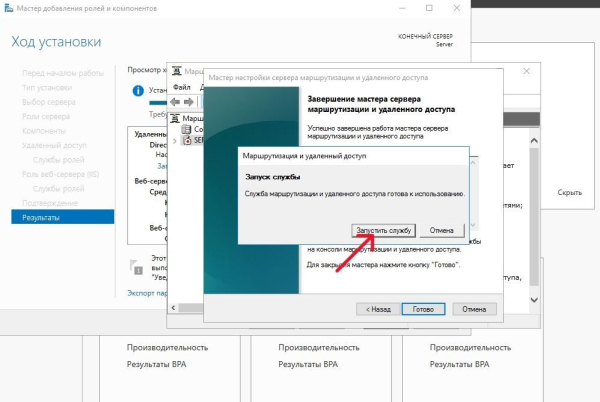
Task: Click scroll up arrow on right panel
Action: (x=534, y=141)
